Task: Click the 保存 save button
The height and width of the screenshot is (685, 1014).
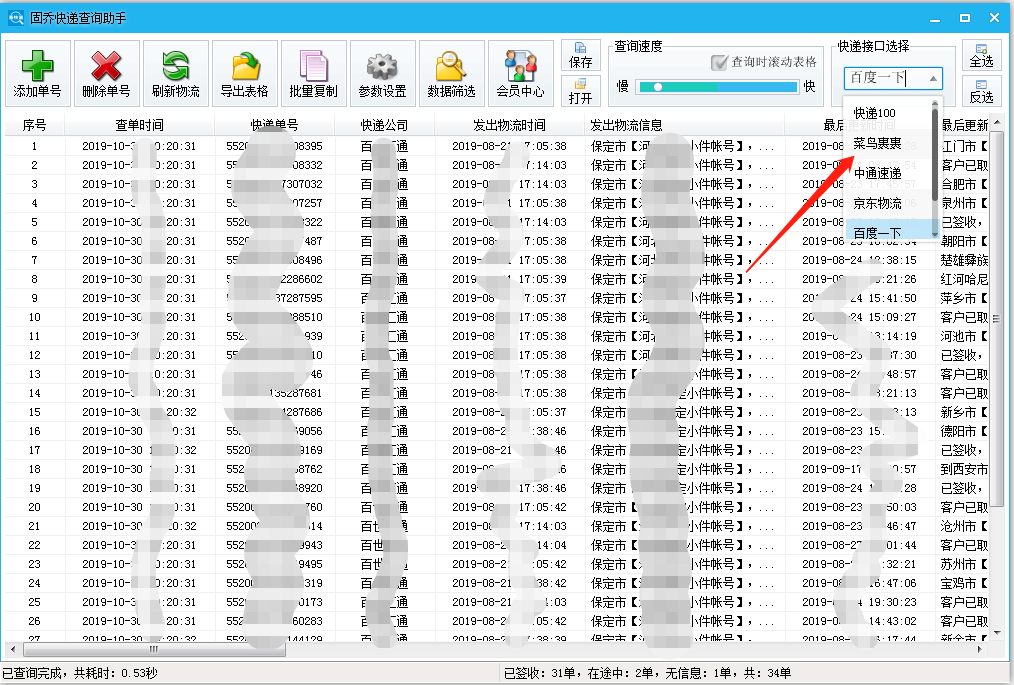Action: click(x=580, y=56)
